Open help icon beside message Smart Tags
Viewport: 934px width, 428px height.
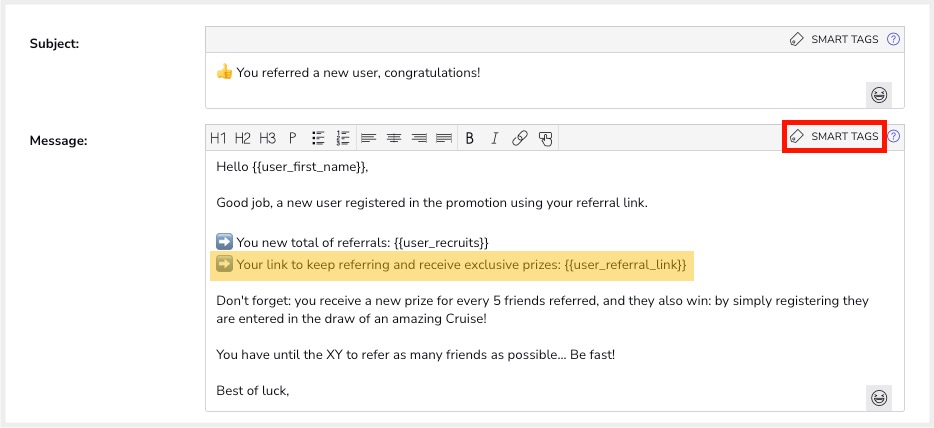(x=894, y=136)
